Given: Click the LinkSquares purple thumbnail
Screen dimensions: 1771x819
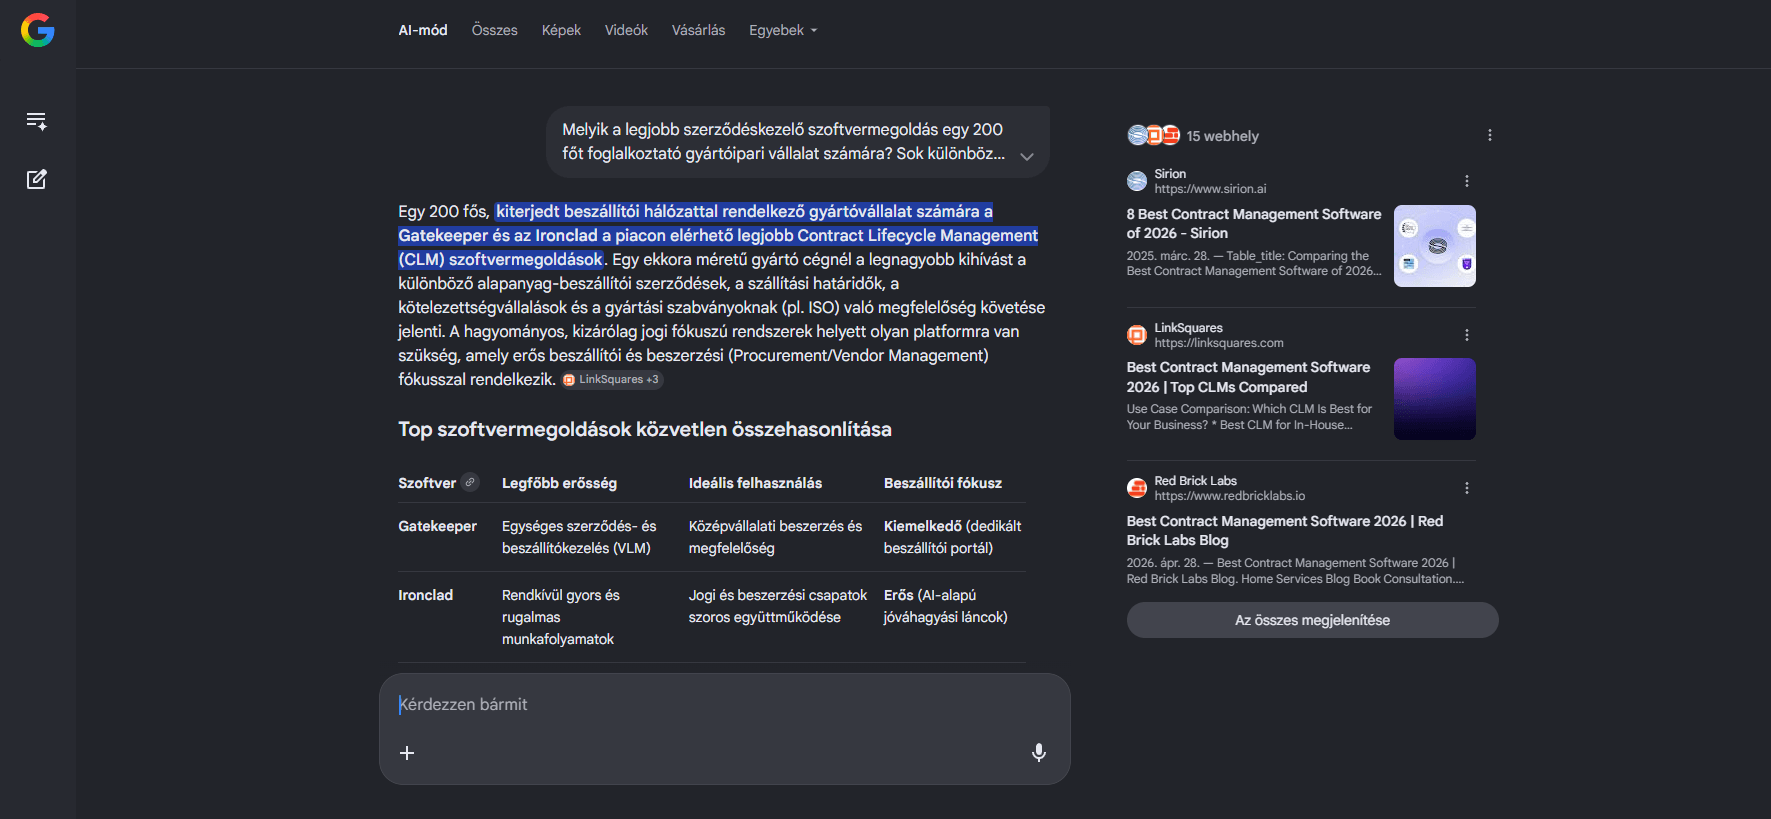Looking at the screenshot, I should [1435, 399].
